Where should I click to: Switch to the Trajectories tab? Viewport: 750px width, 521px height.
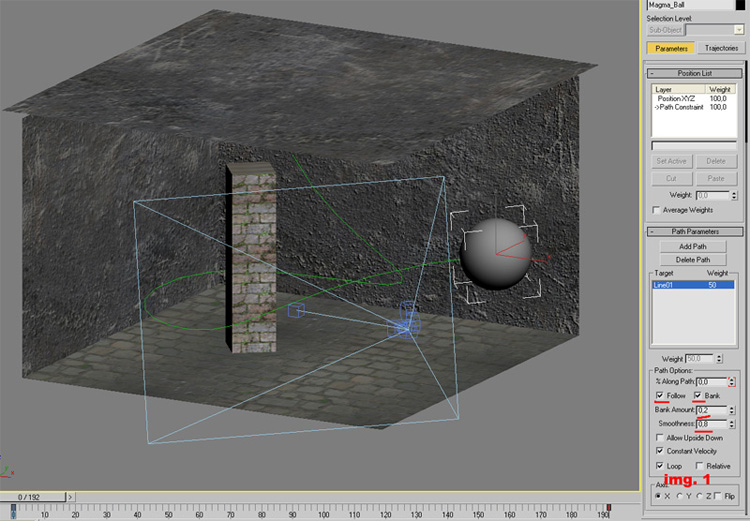coord(720,48)
